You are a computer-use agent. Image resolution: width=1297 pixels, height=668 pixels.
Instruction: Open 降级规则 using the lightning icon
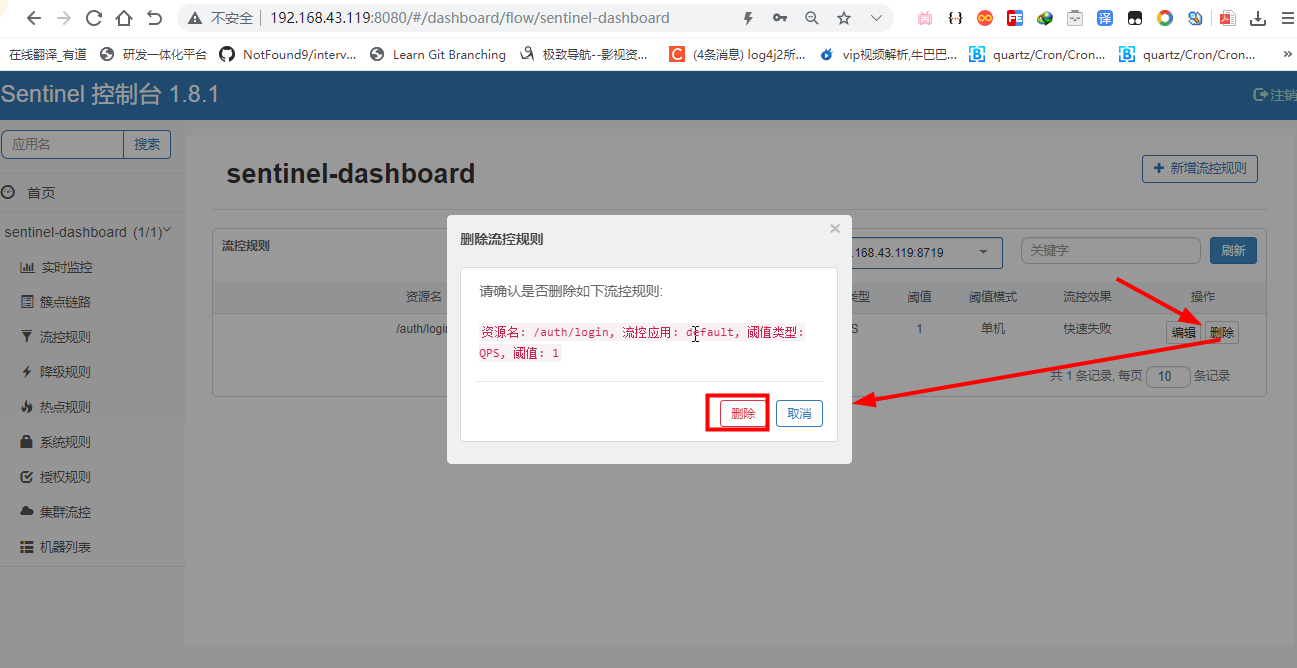tap(27, 372)
